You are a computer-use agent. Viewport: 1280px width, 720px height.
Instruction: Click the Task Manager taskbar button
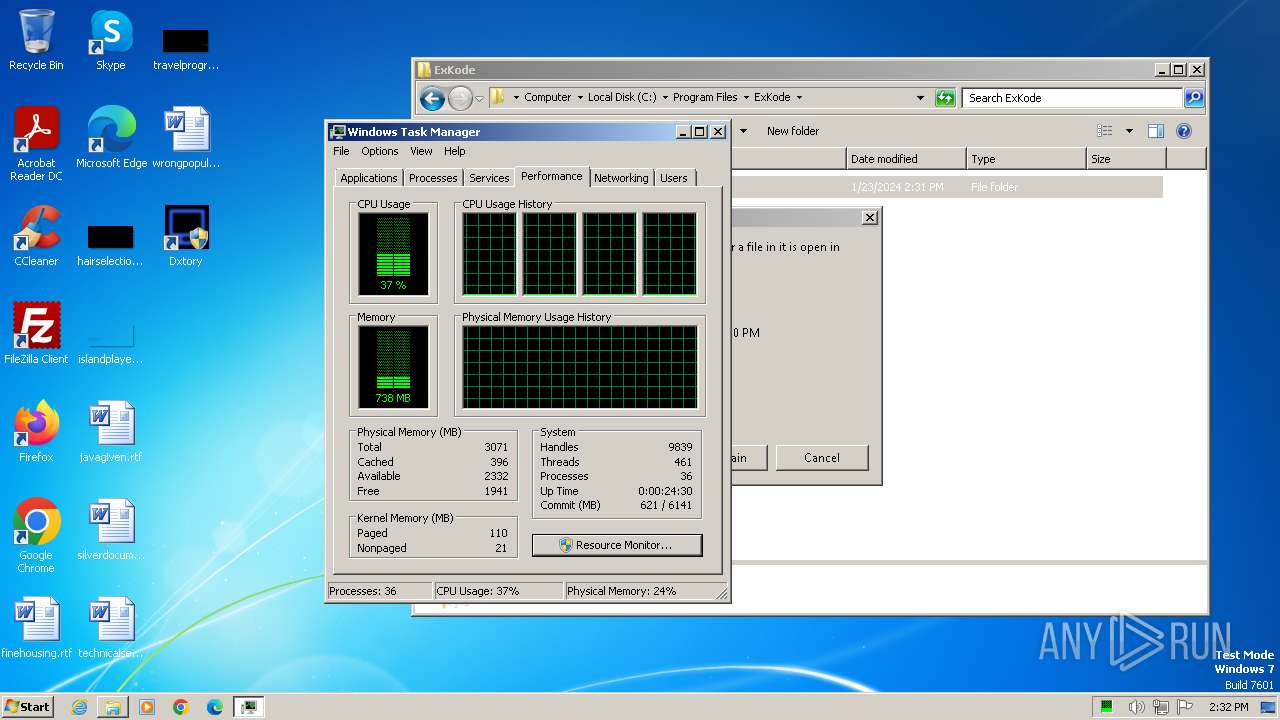click(x=248, y=707)
